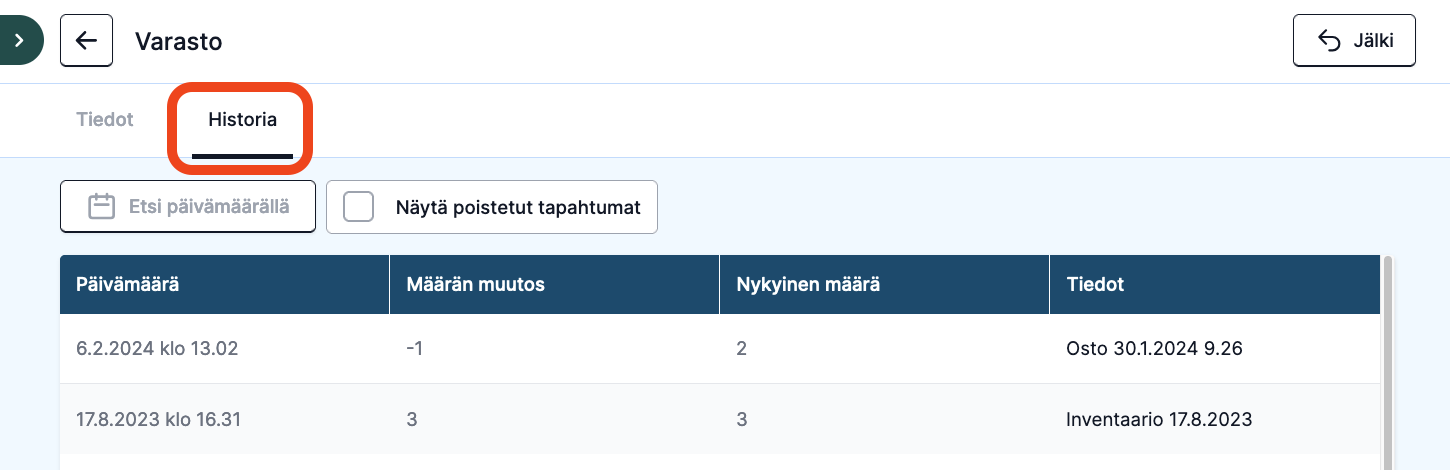Screen dimensions: 1450x470
Task: Click the table's vertical scrollbar
Action: click(1386, 362)
